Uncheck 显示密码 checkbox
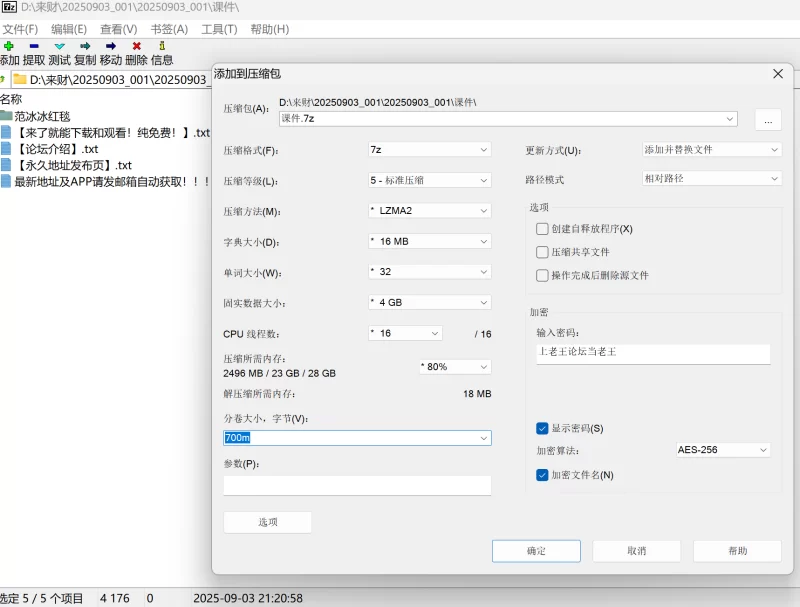This screenshot has width=800, height=607. [x=542, y=428]
